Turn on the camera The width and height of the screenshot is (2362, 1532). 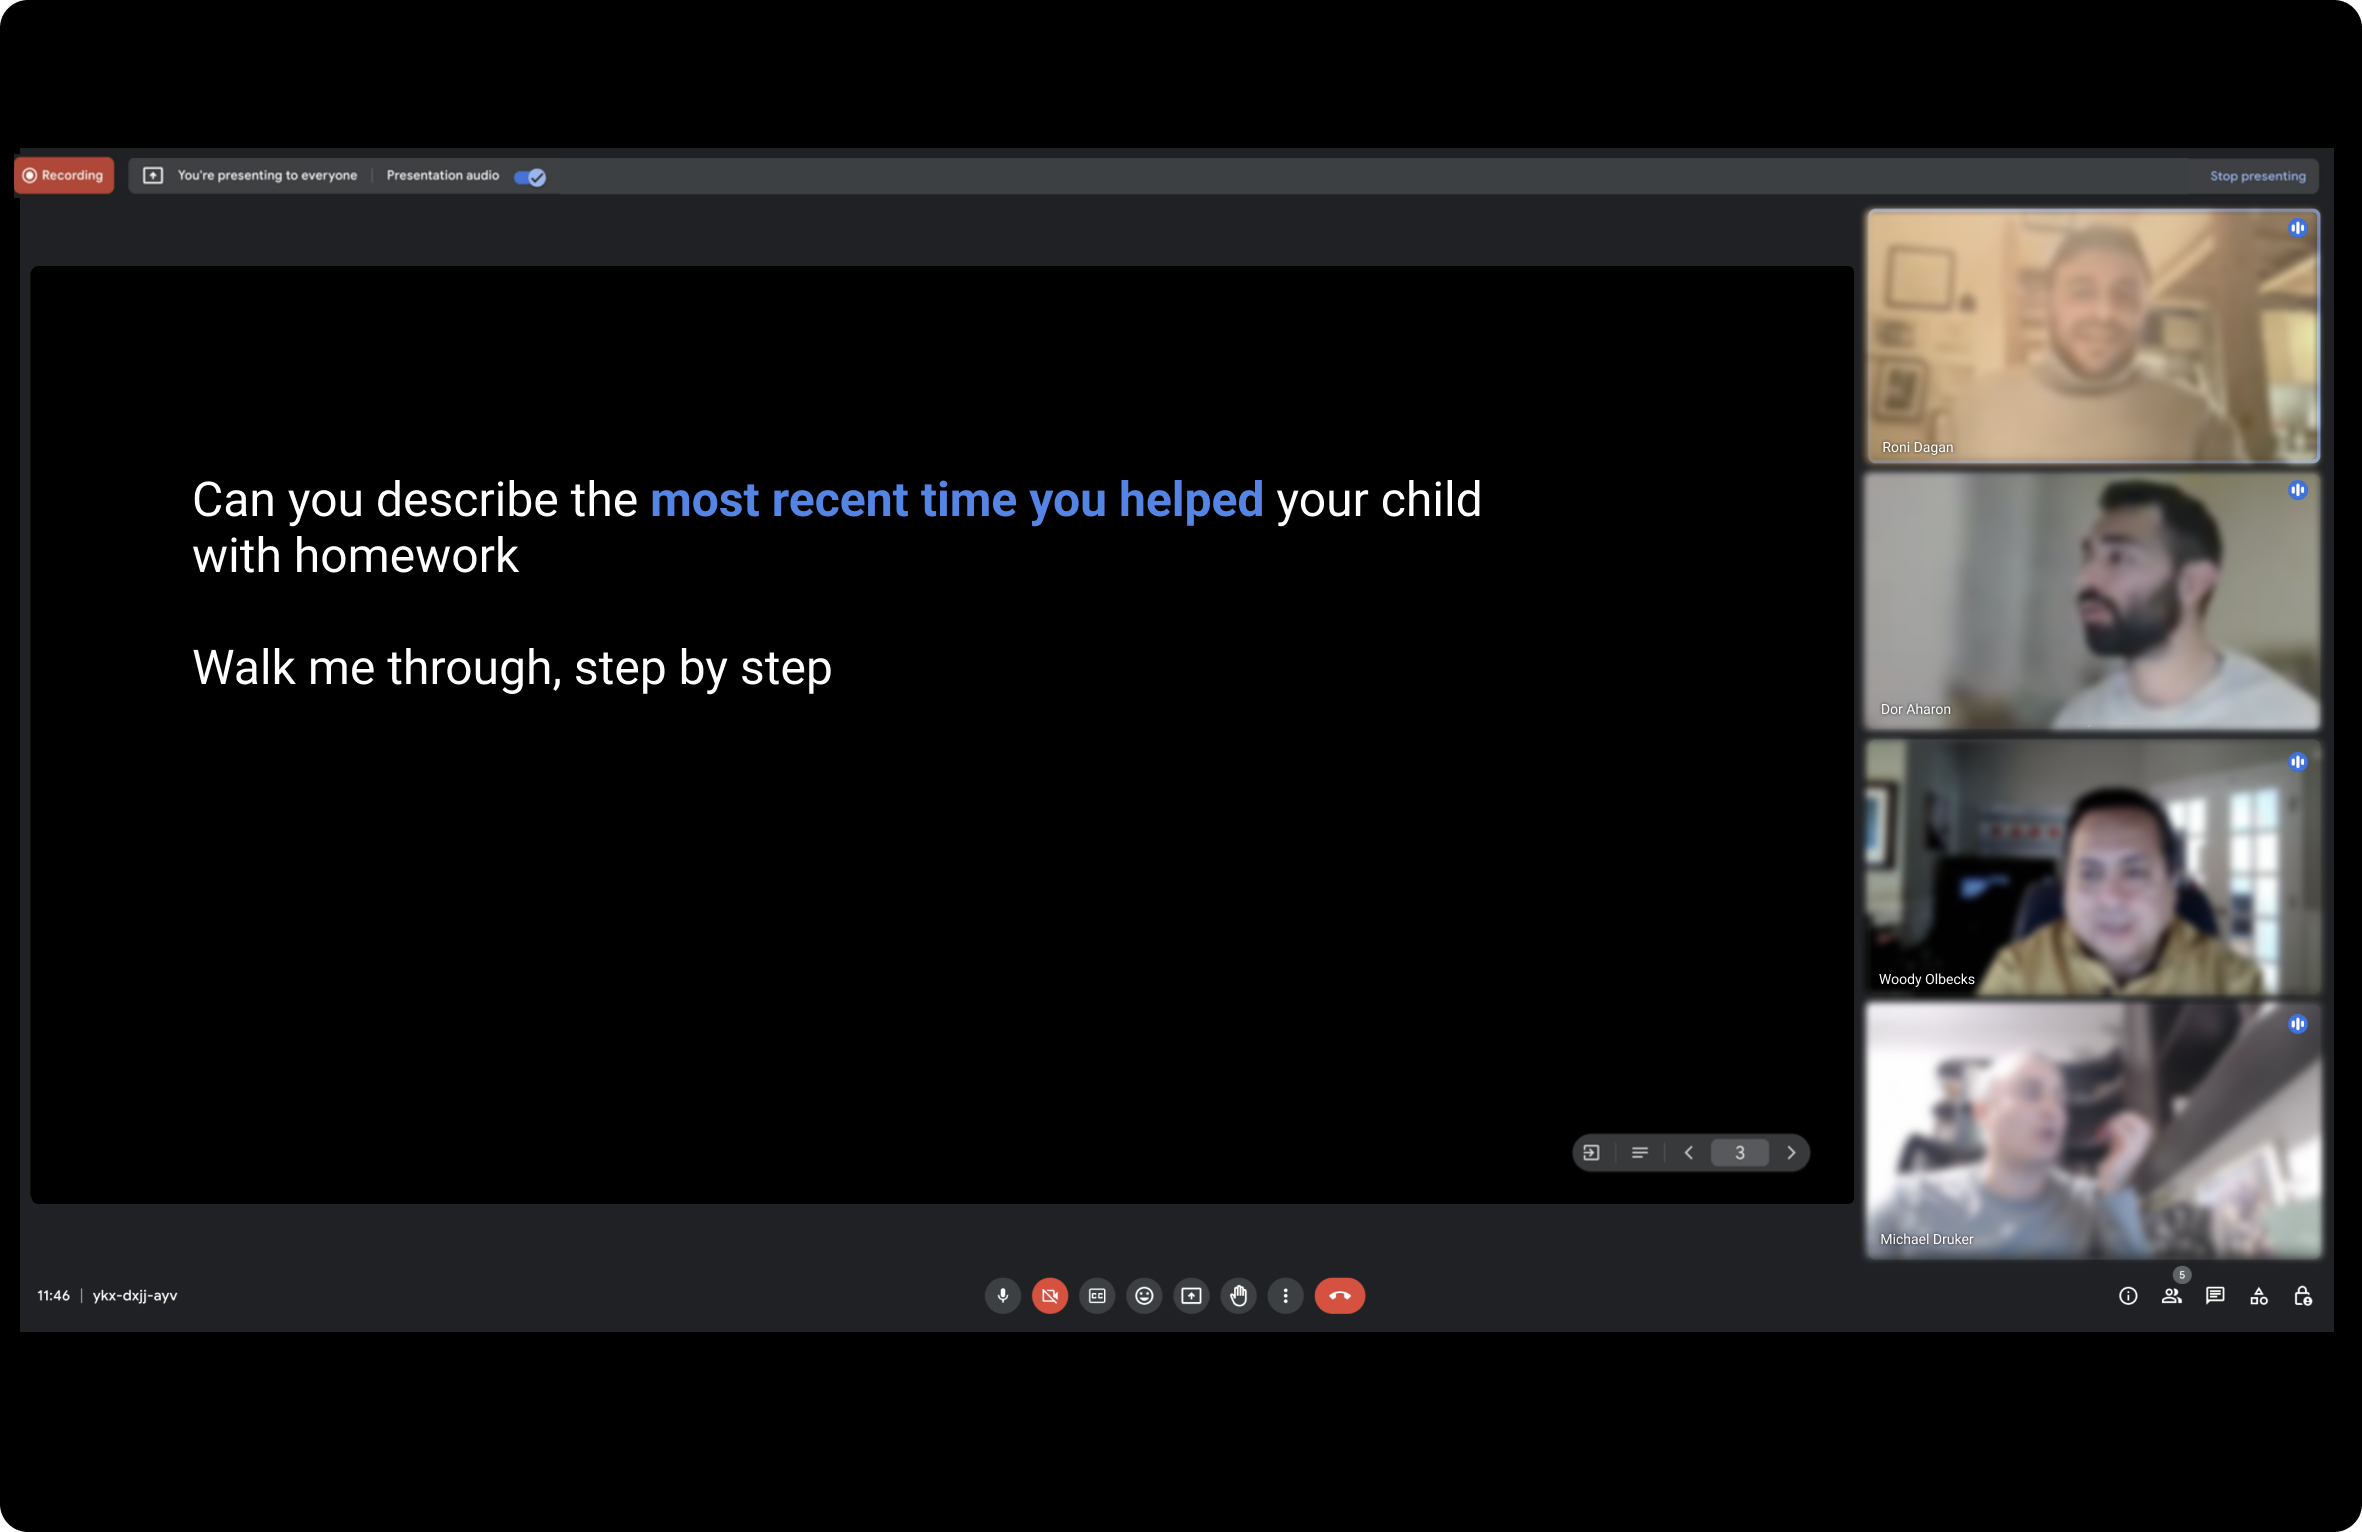(x=1049, y=1296)
